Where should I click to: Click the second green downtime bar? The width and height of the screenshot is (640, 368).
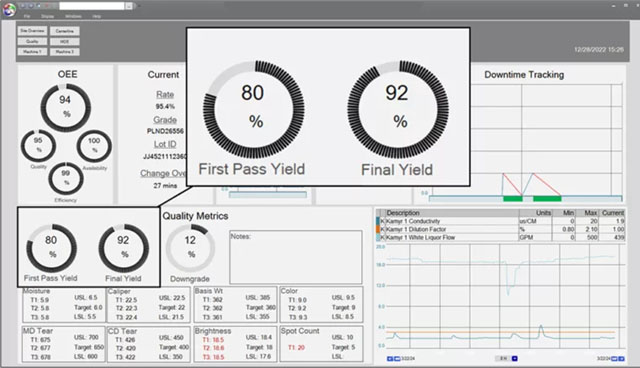coord(547,199)
